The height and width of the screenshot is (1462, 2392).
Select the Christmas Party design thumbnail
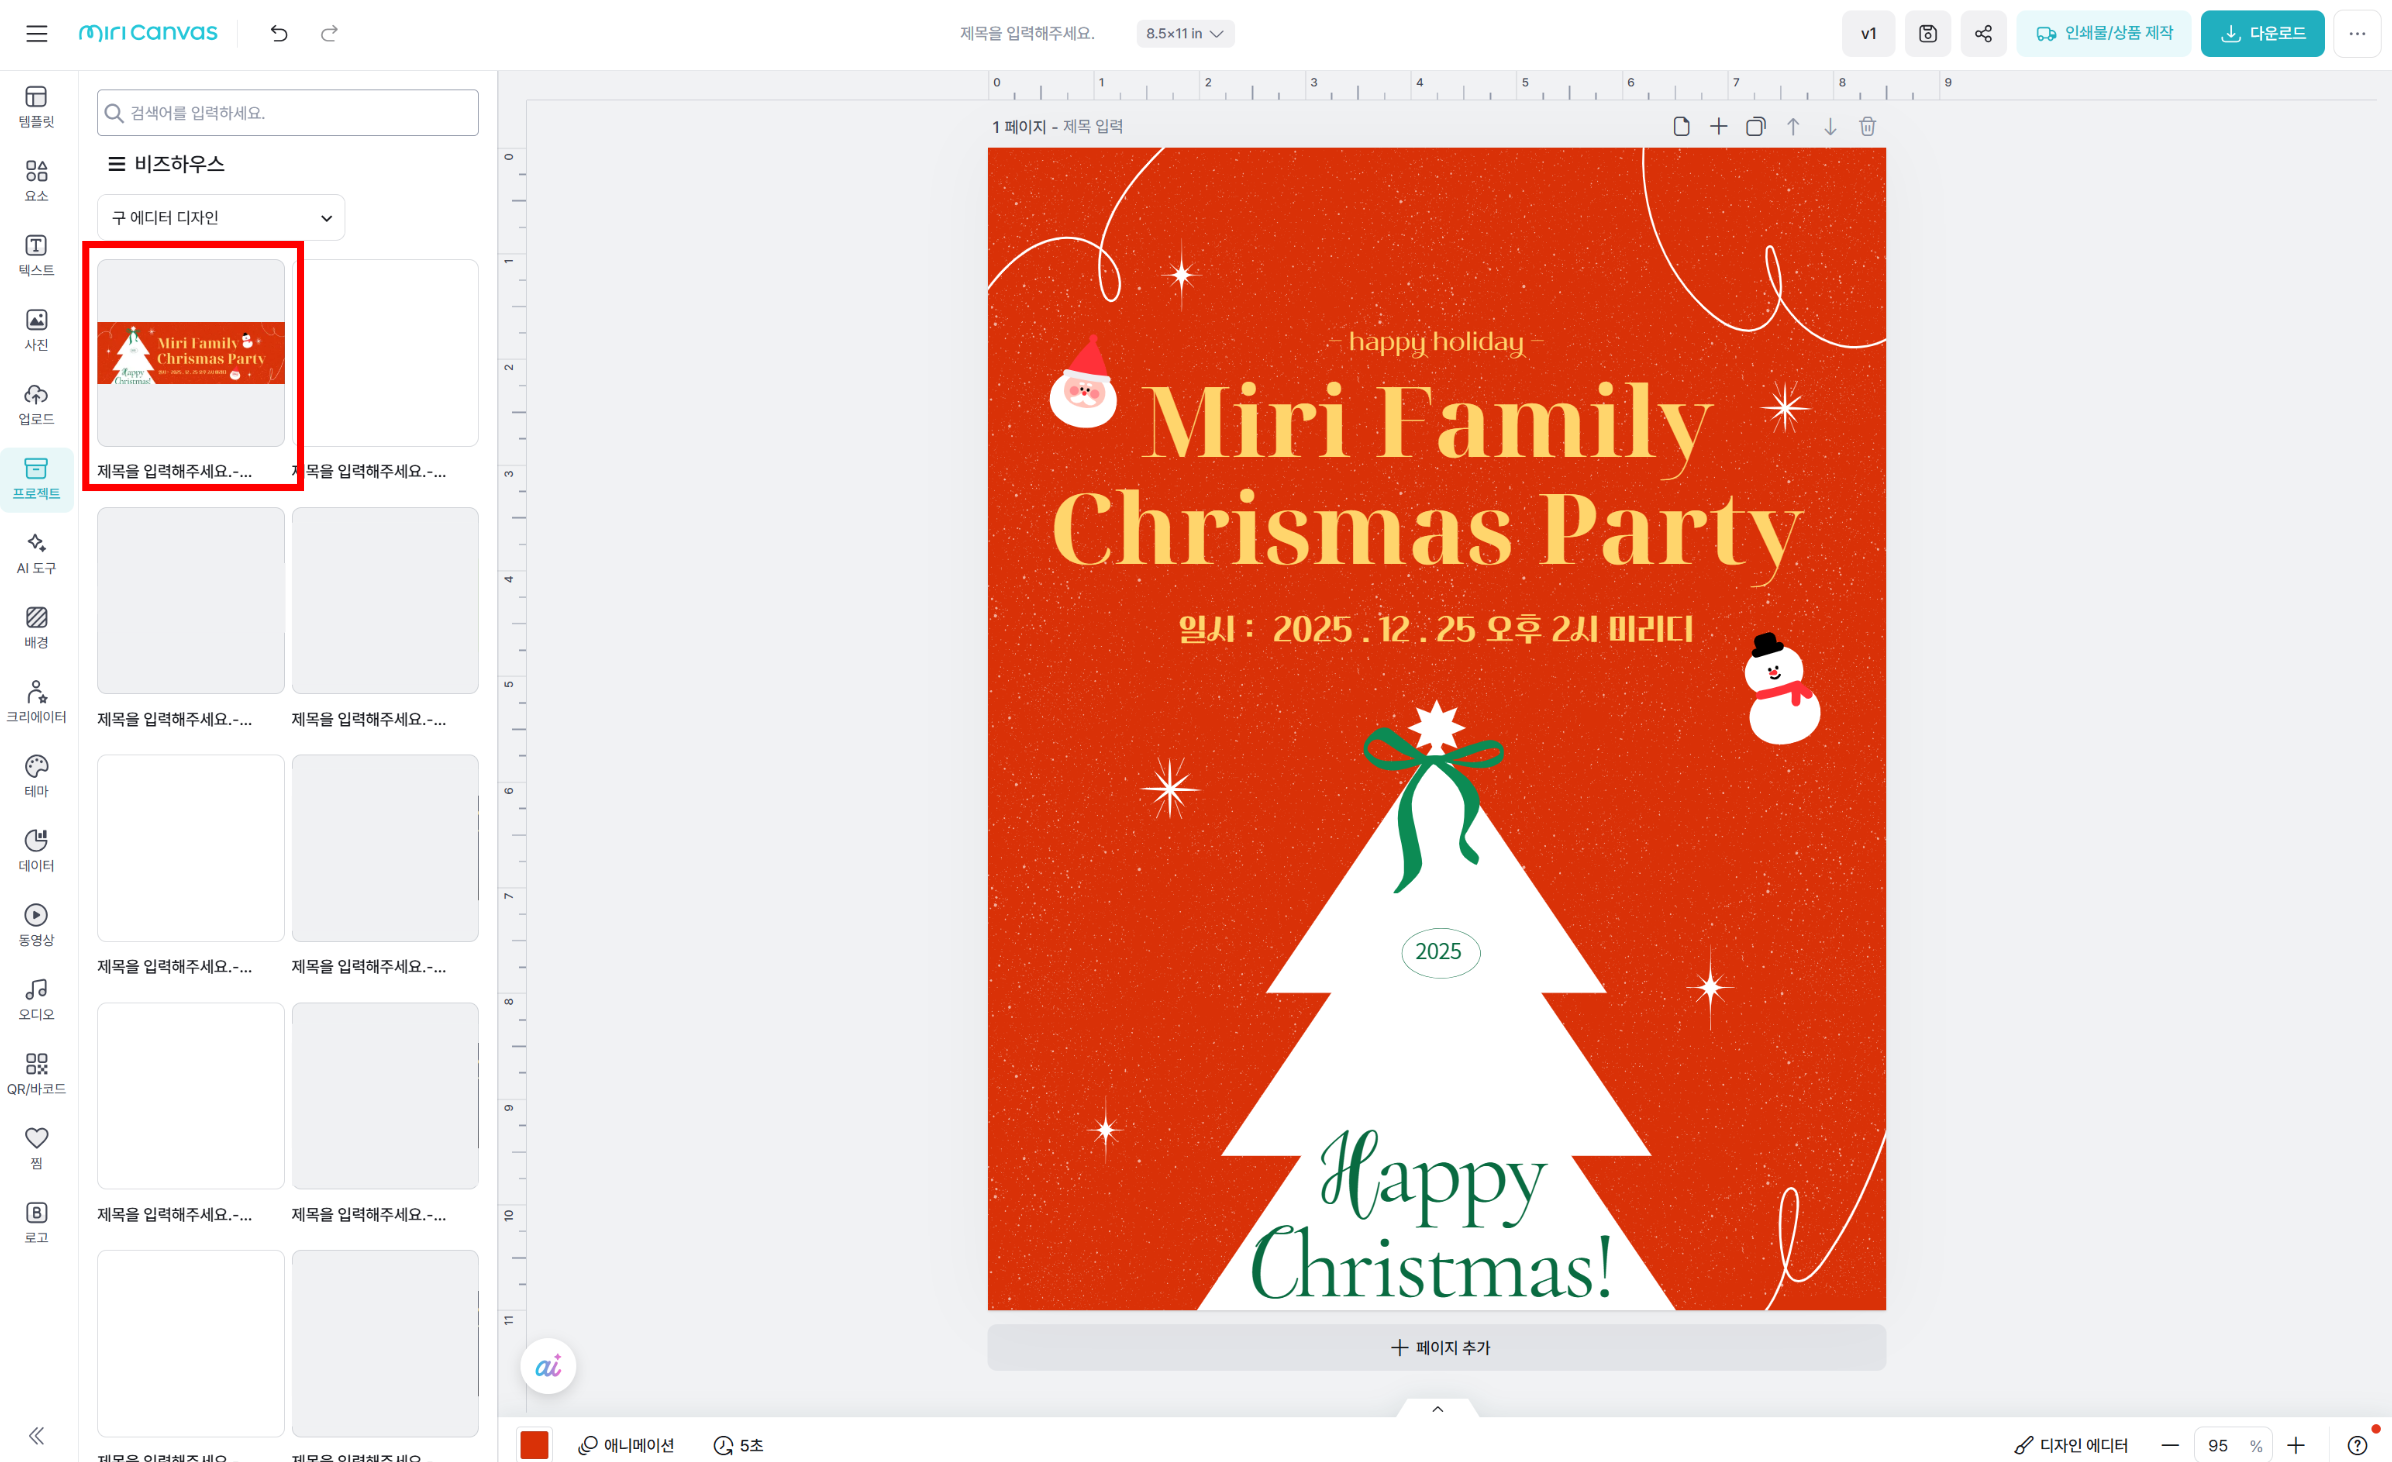pos(191,353)
